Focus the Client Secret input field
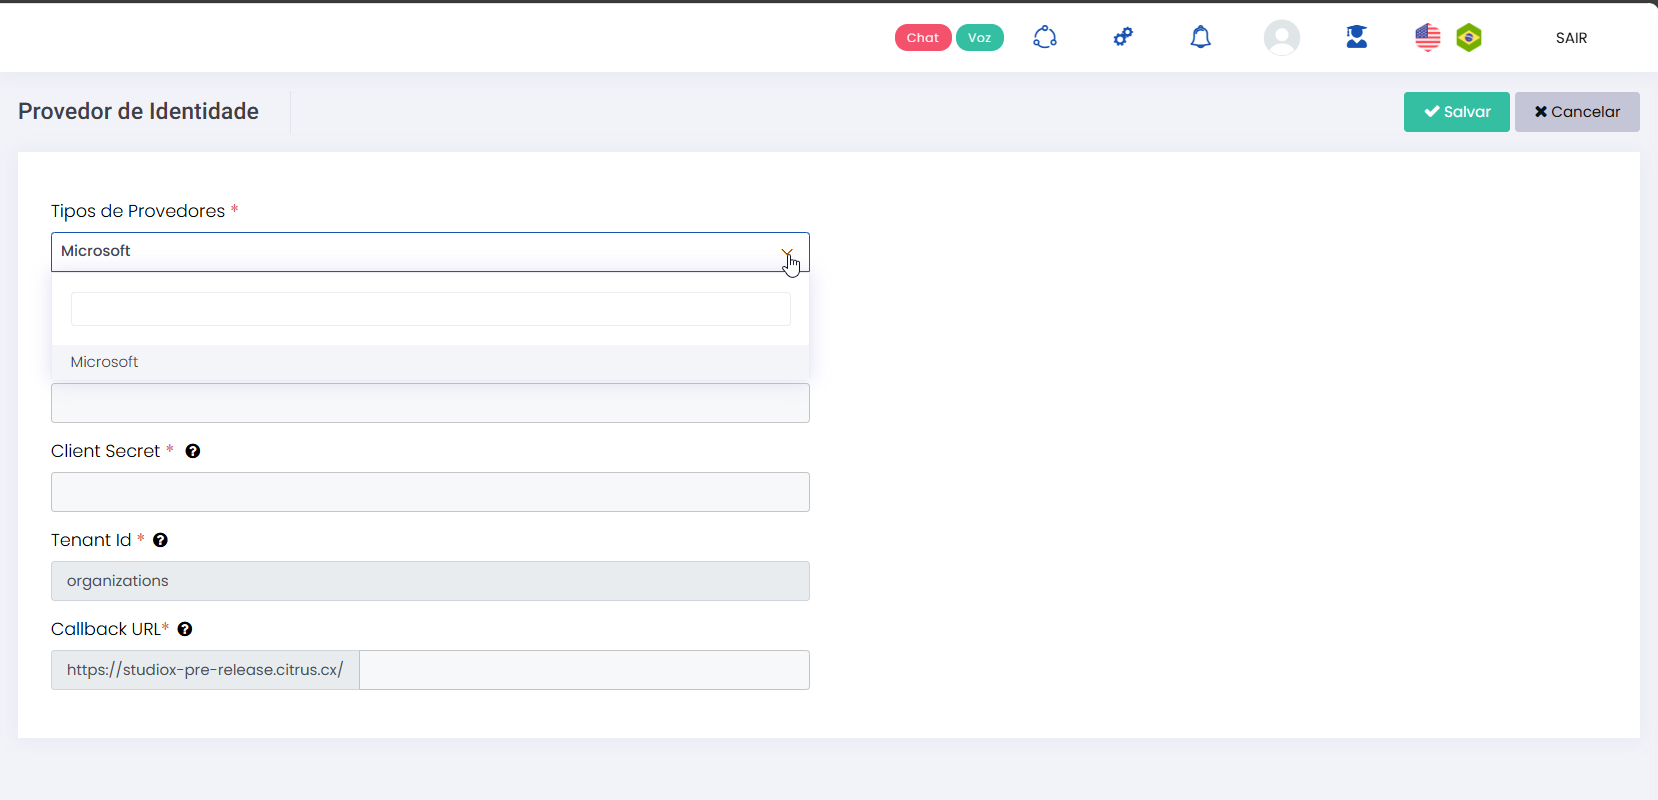 click(430, 492)
